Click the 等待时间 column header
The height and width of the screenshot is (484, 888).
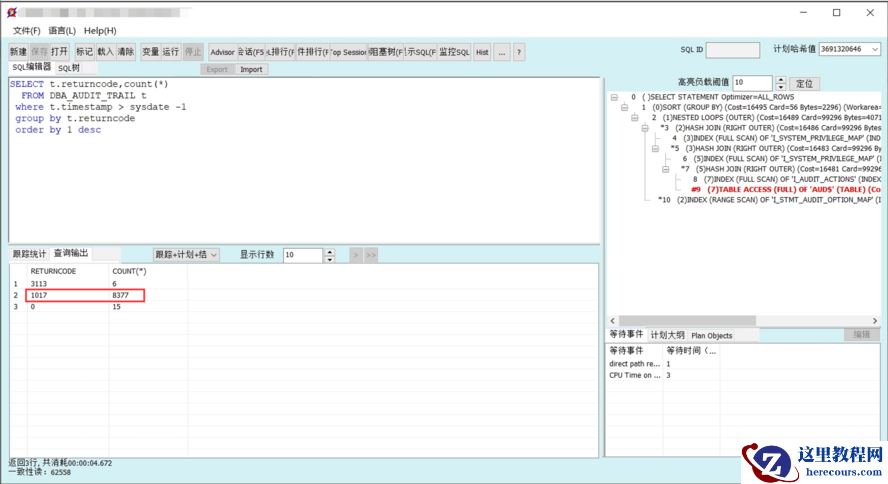691,350
